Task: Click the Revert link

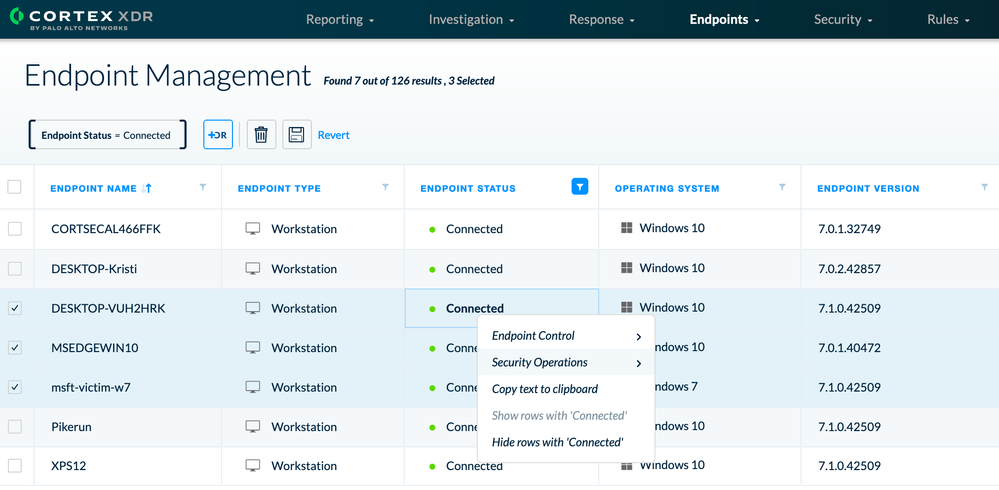Action: click(x=334, y=135)
